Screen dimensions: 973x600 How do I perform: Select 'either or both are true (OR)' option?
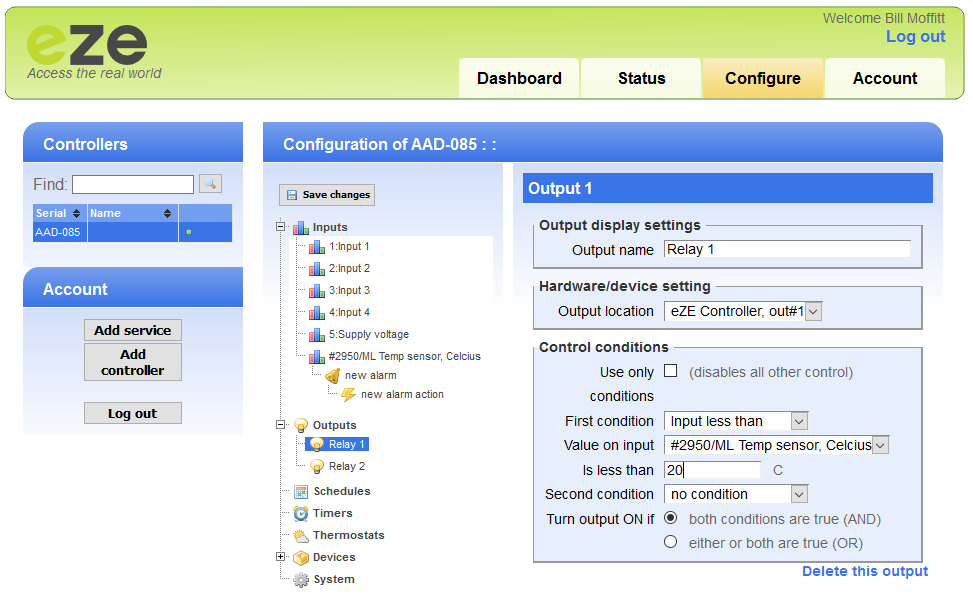(671, 542)
